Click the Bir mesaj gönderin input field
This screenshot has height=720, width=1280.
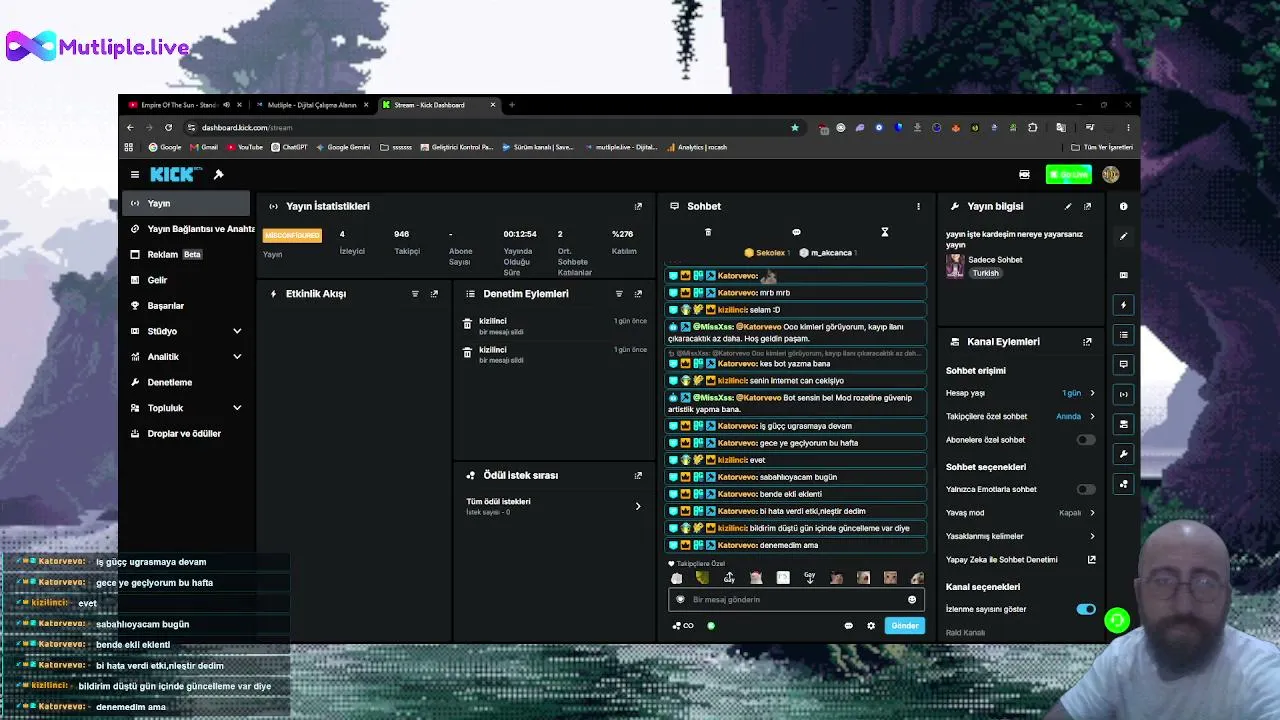(795, 600)
